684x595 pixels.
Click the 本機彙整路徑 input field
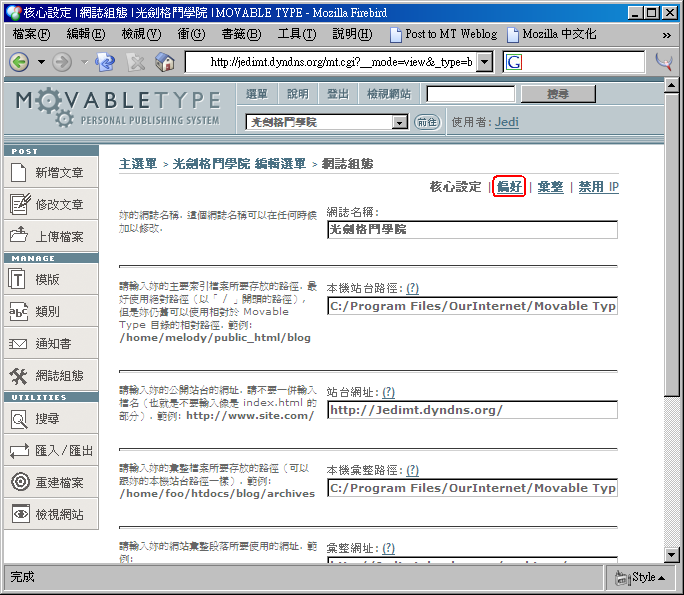click(x=472, y=488)
